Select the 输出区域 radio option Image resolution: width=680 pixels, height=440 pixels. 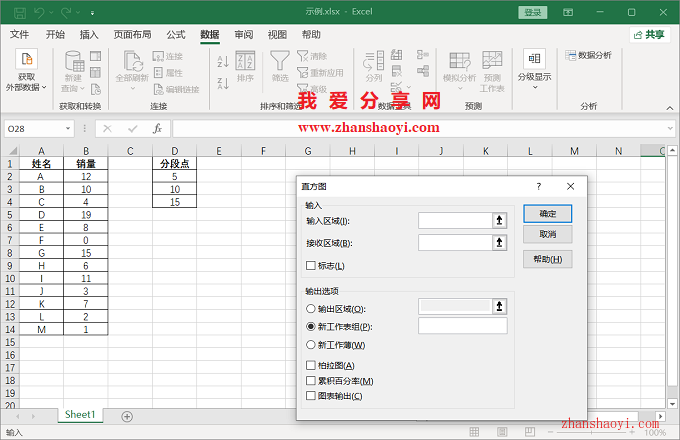311,309
